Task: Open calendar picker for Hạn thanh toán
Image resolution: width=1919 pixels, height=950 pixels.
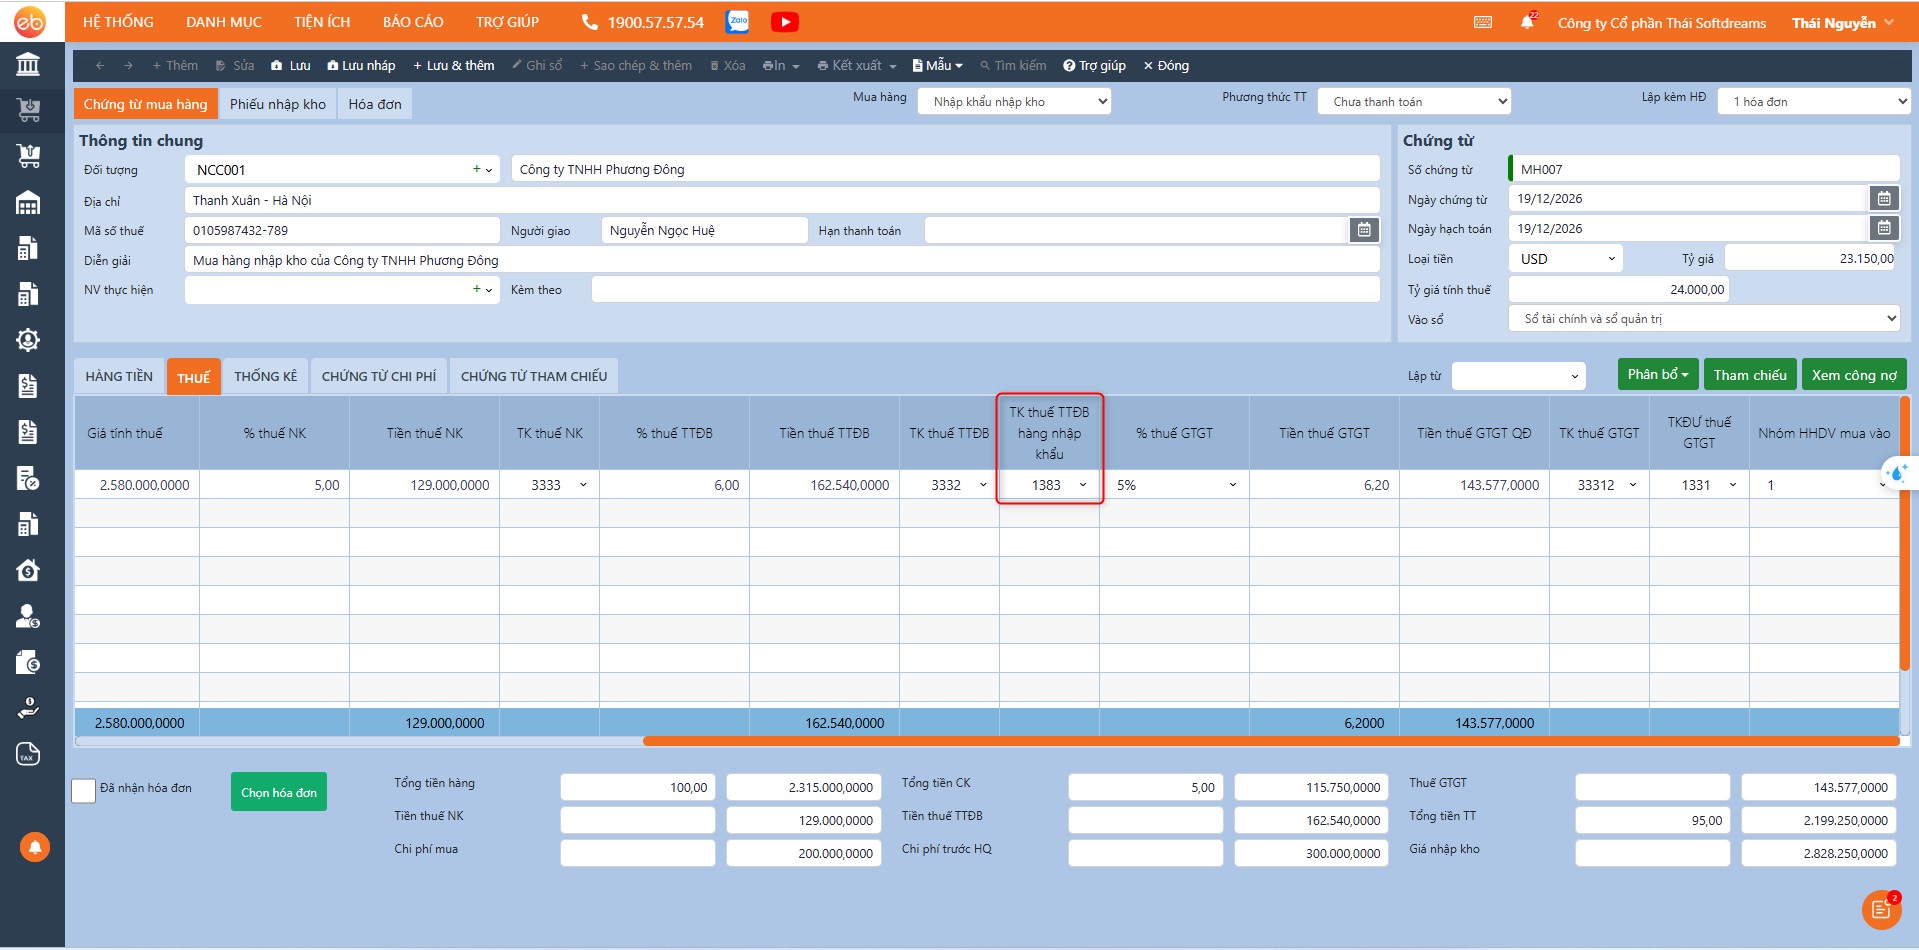Action: (1364, 230)
